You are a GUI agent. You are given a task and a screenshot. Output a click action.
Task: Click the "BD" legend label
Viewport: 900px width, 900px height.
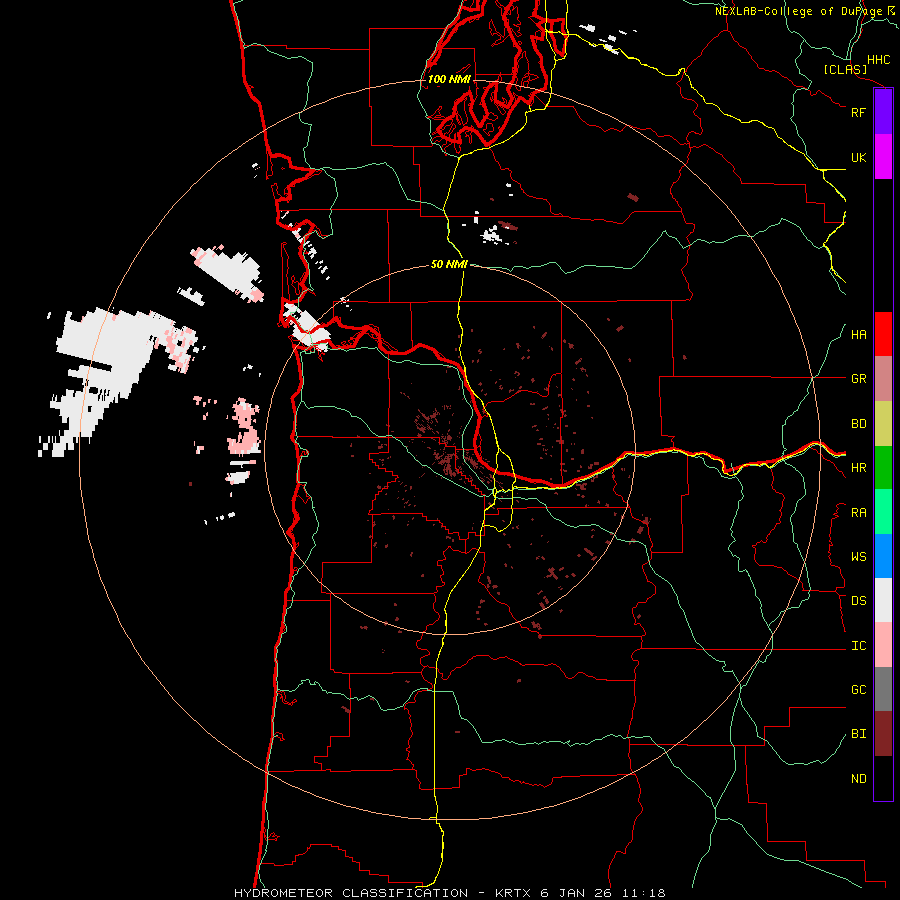pyautogui.click(x=858, y=424)
